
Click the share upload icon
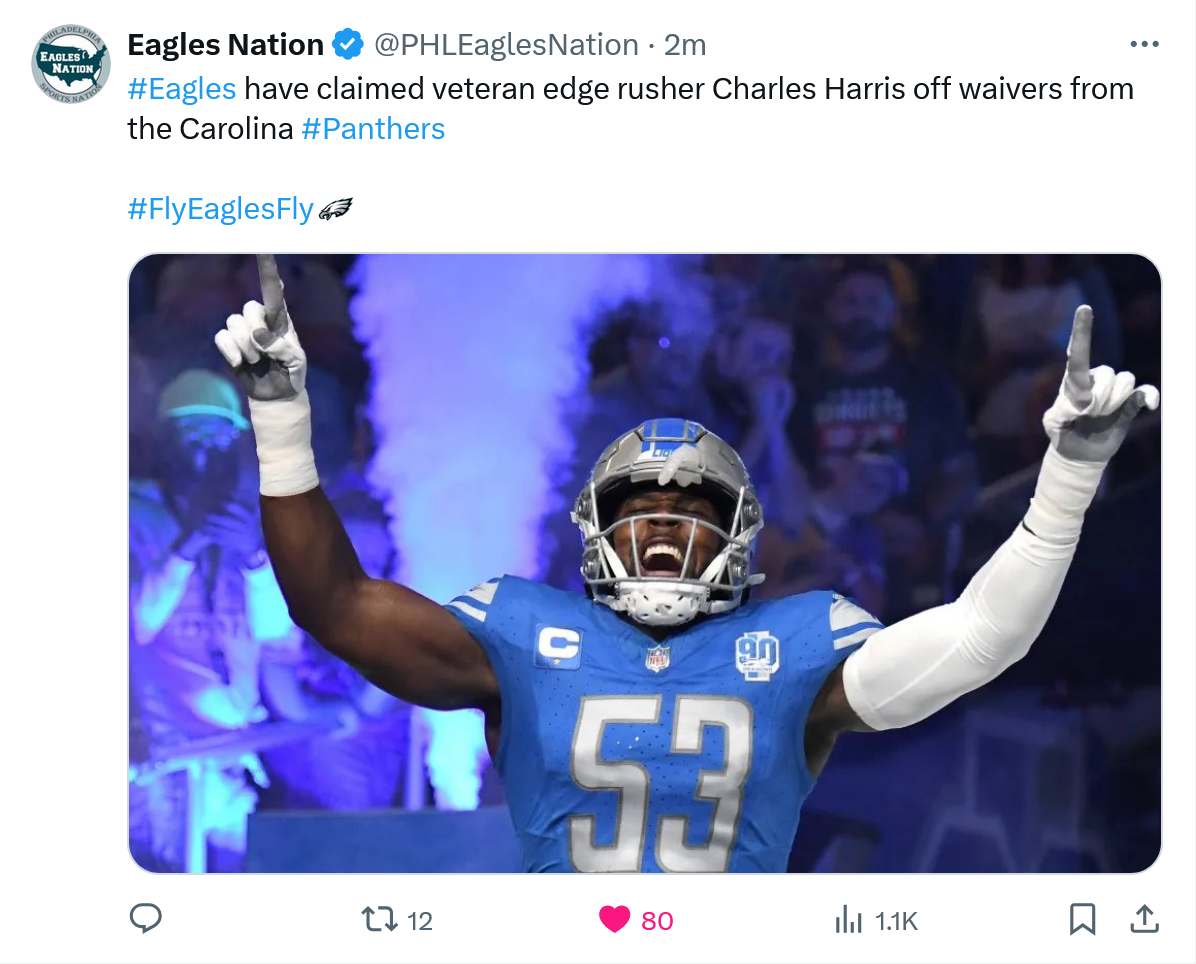tap(1144, 919)
